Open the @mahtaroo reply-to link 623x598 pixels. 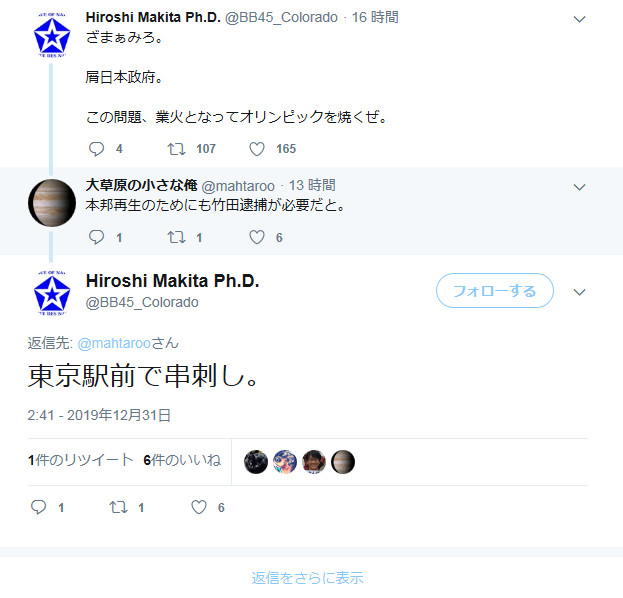click(114, 343)
